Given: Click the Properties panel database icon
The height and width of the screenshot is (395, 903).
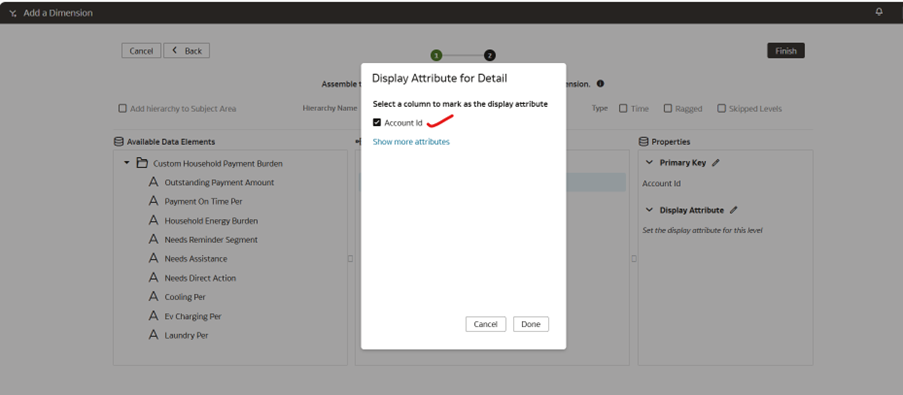Looking at the screenshot, I should [644, 142].
